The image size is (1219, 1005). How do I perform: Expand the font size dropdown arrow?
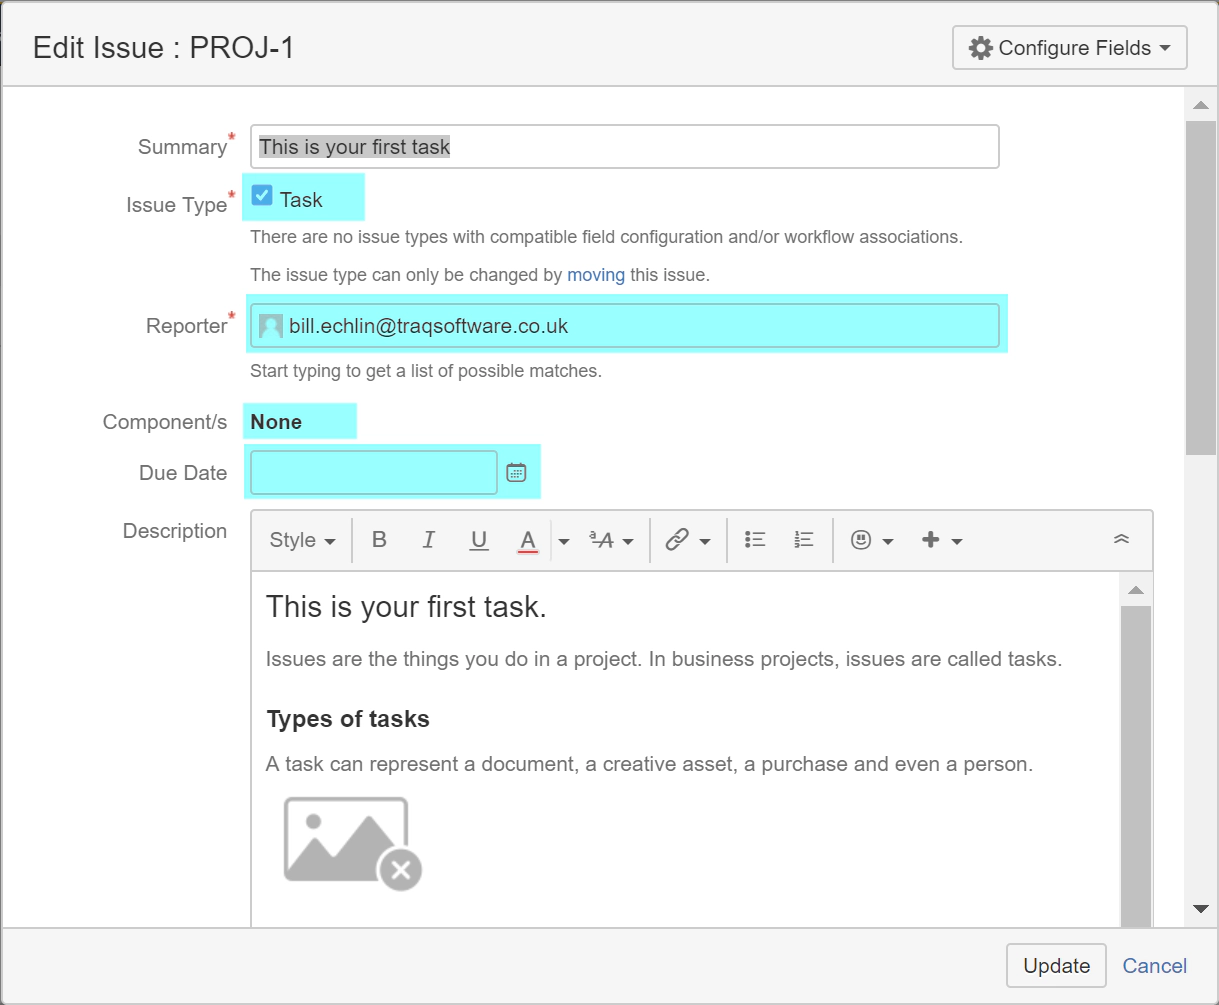628,540
